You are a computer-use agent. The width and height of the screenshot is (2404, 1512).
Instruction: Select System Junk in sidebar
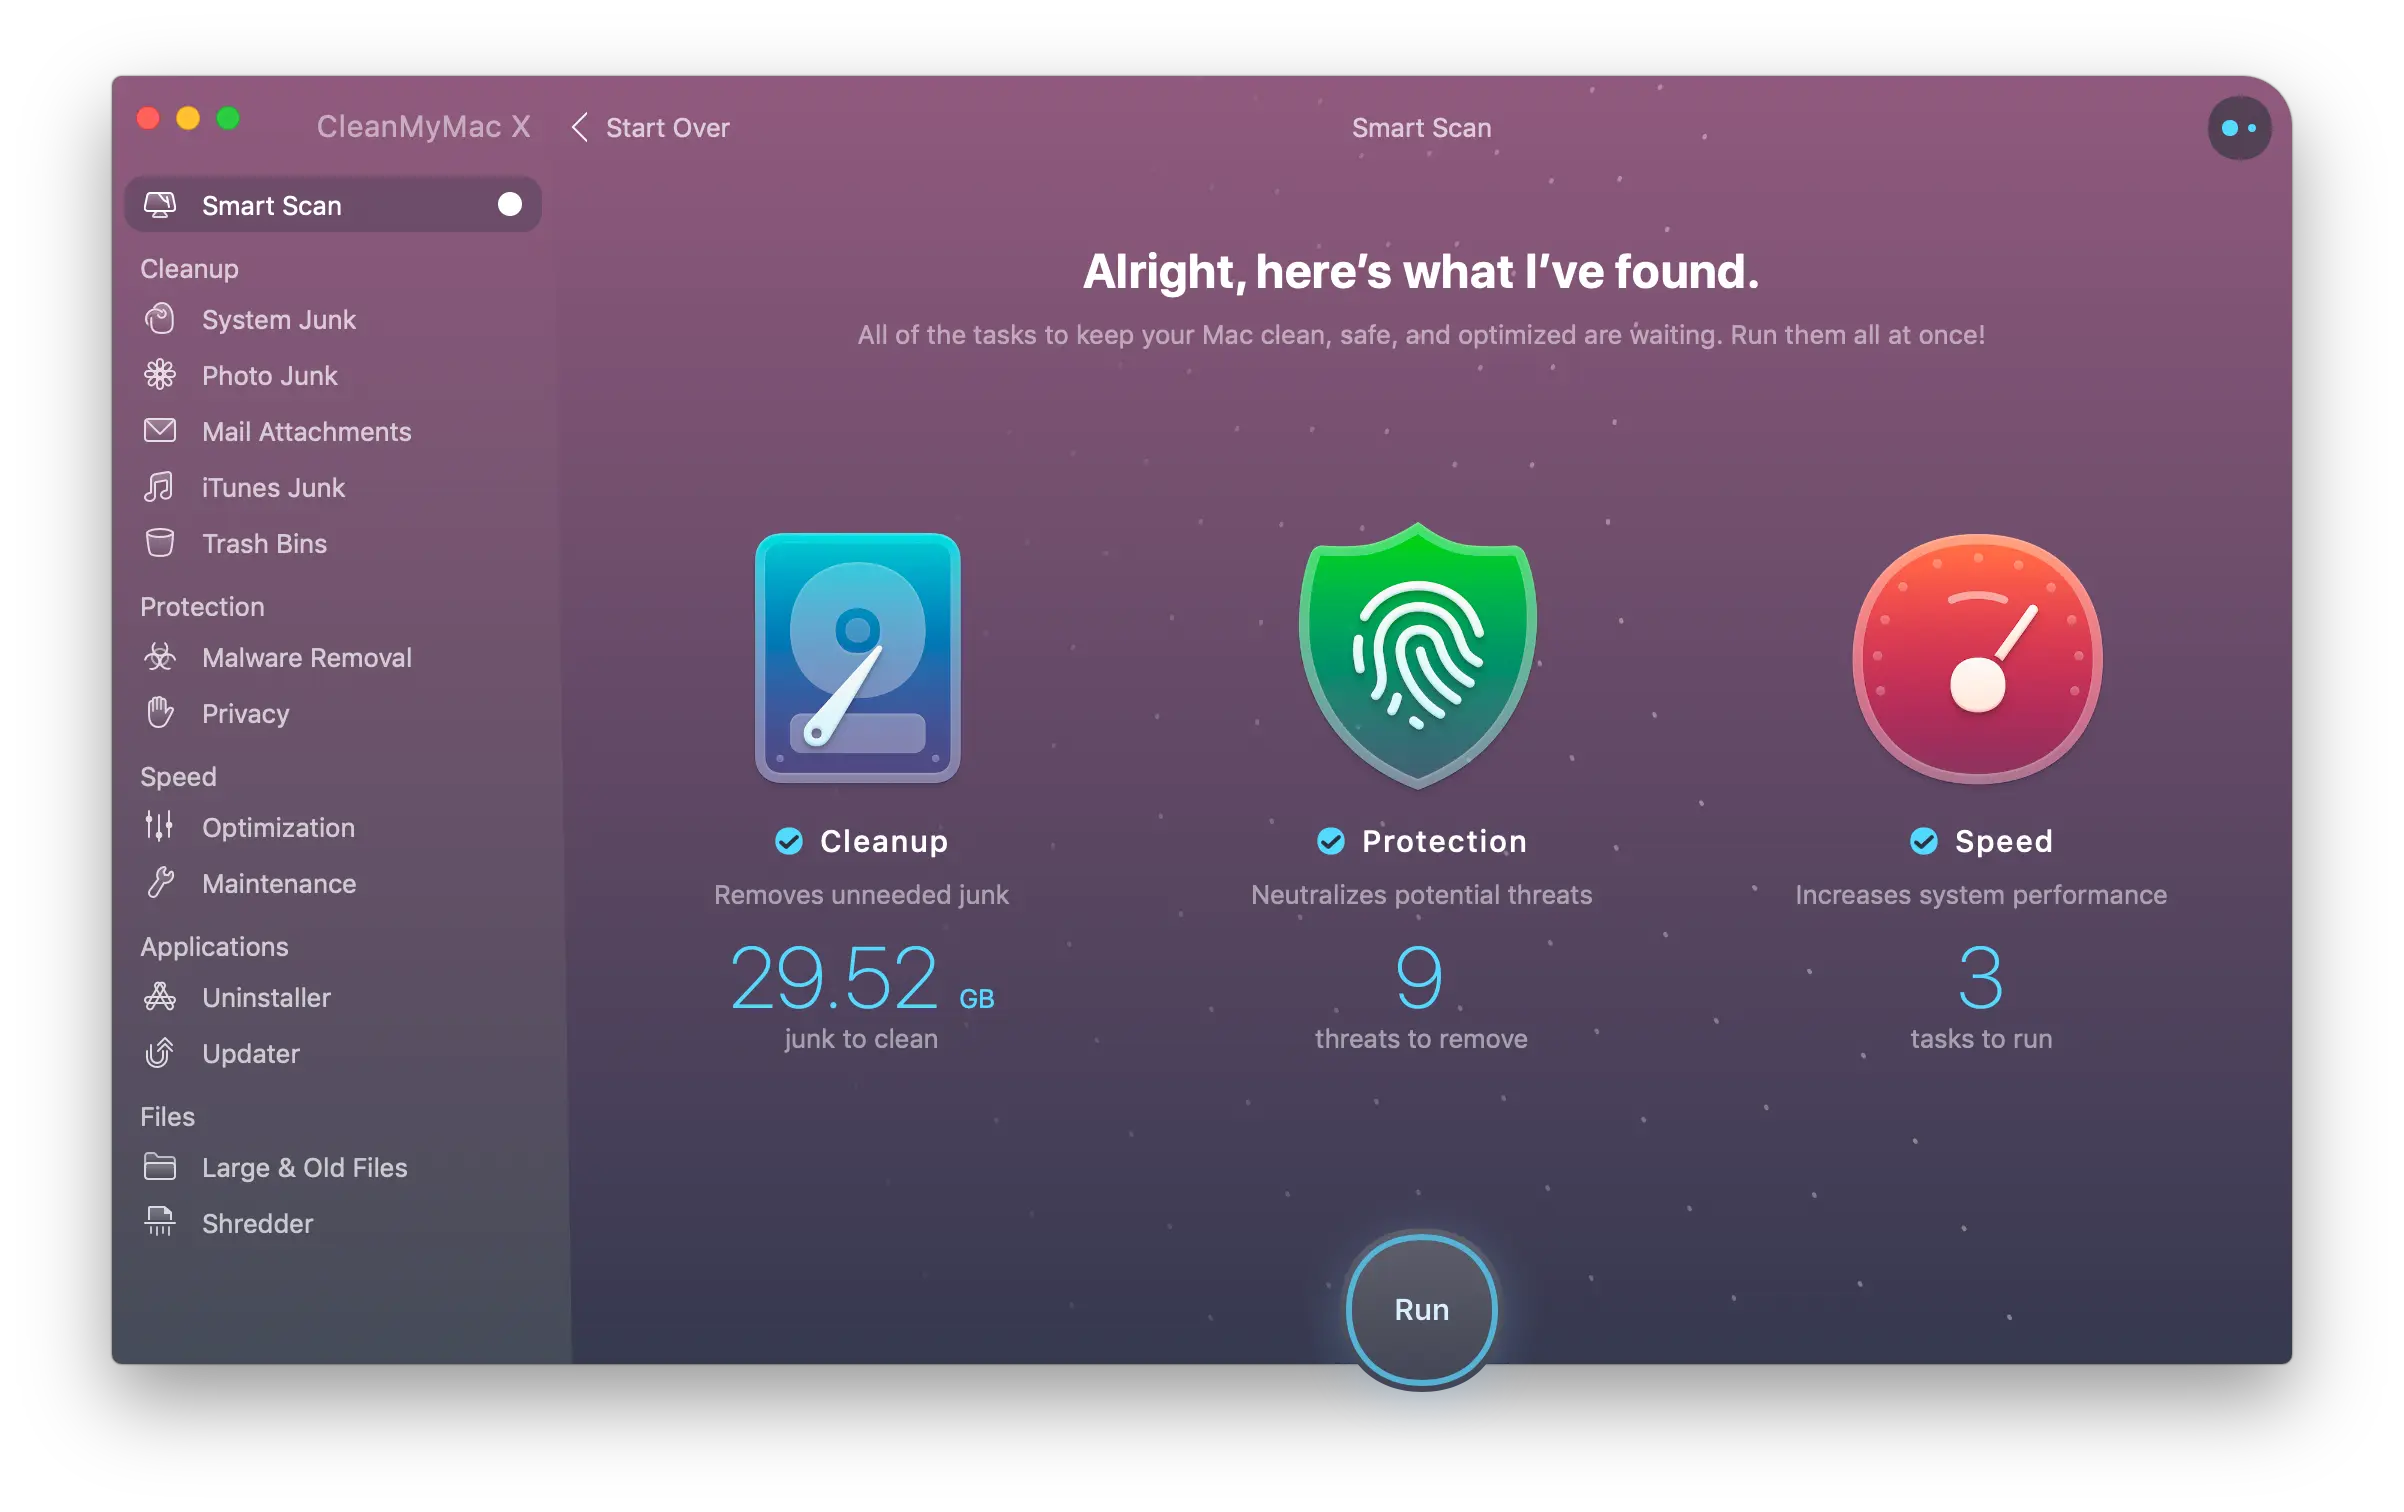click(x=279, y=319)
